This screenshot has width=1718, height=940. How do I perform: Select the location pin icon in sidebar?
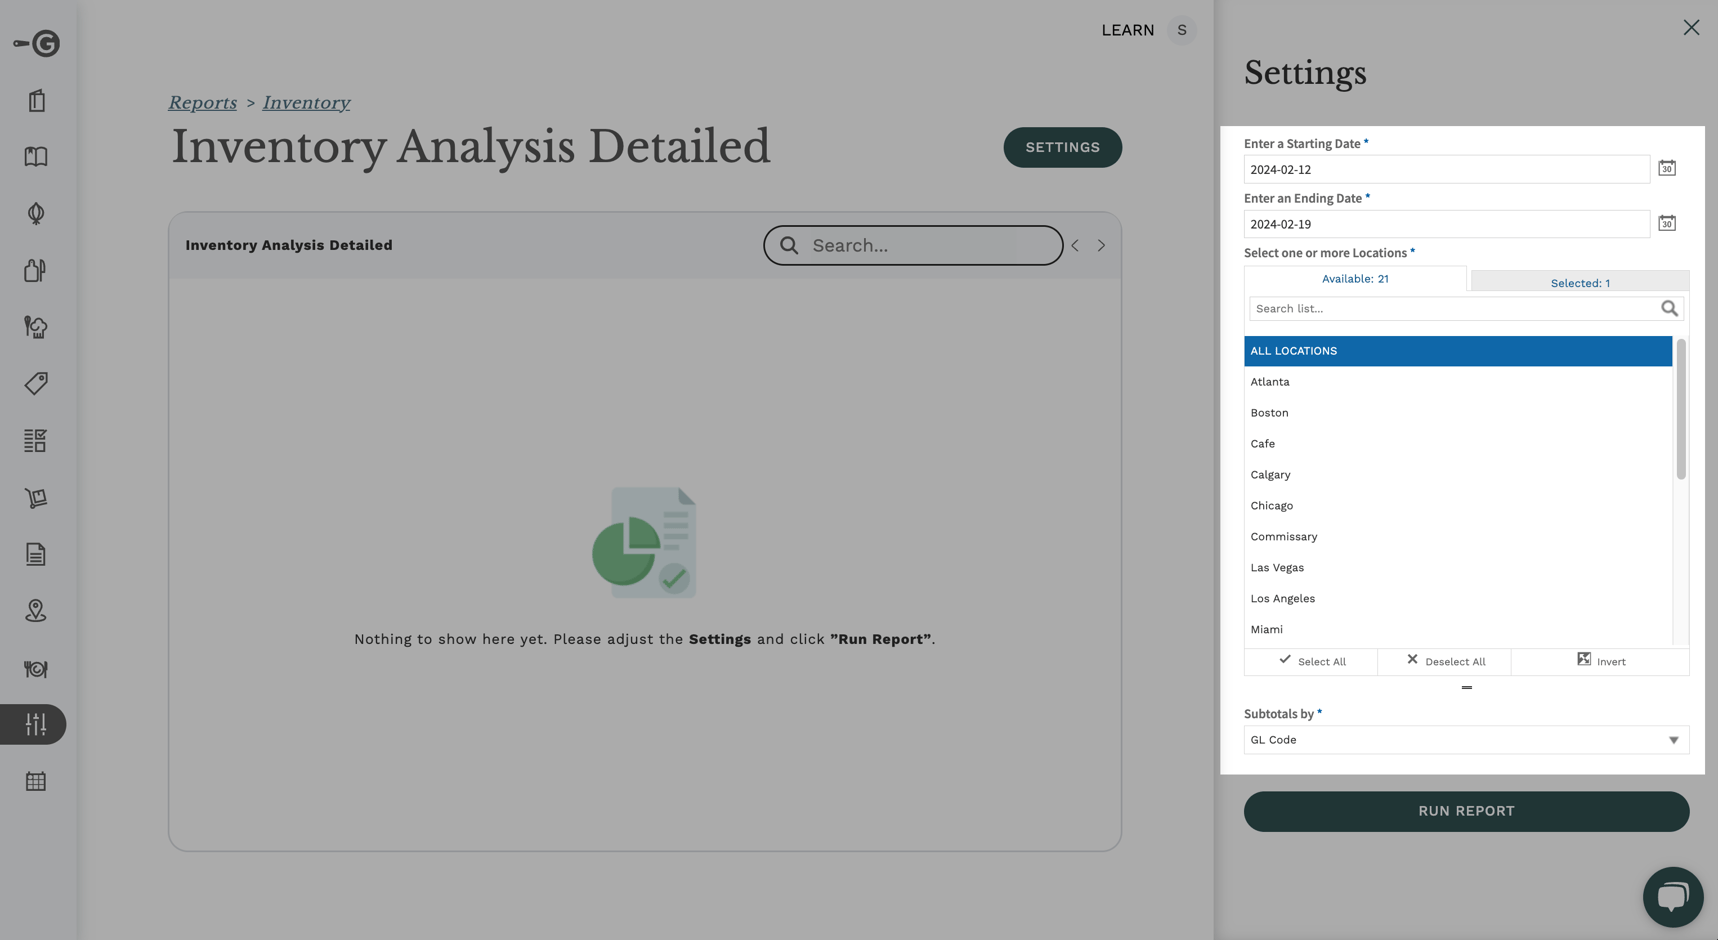click(x=35, y=611)
